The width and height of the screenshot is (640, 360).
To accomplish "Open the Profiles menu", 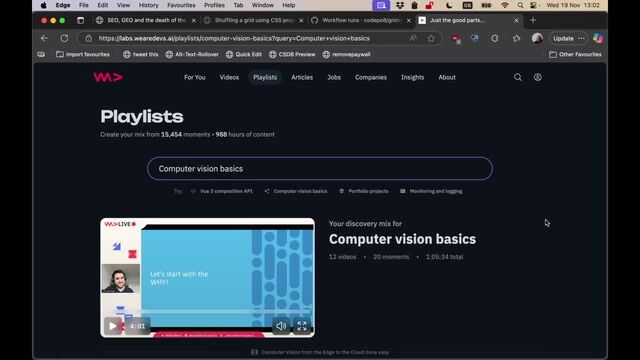I will click(214, 5).
